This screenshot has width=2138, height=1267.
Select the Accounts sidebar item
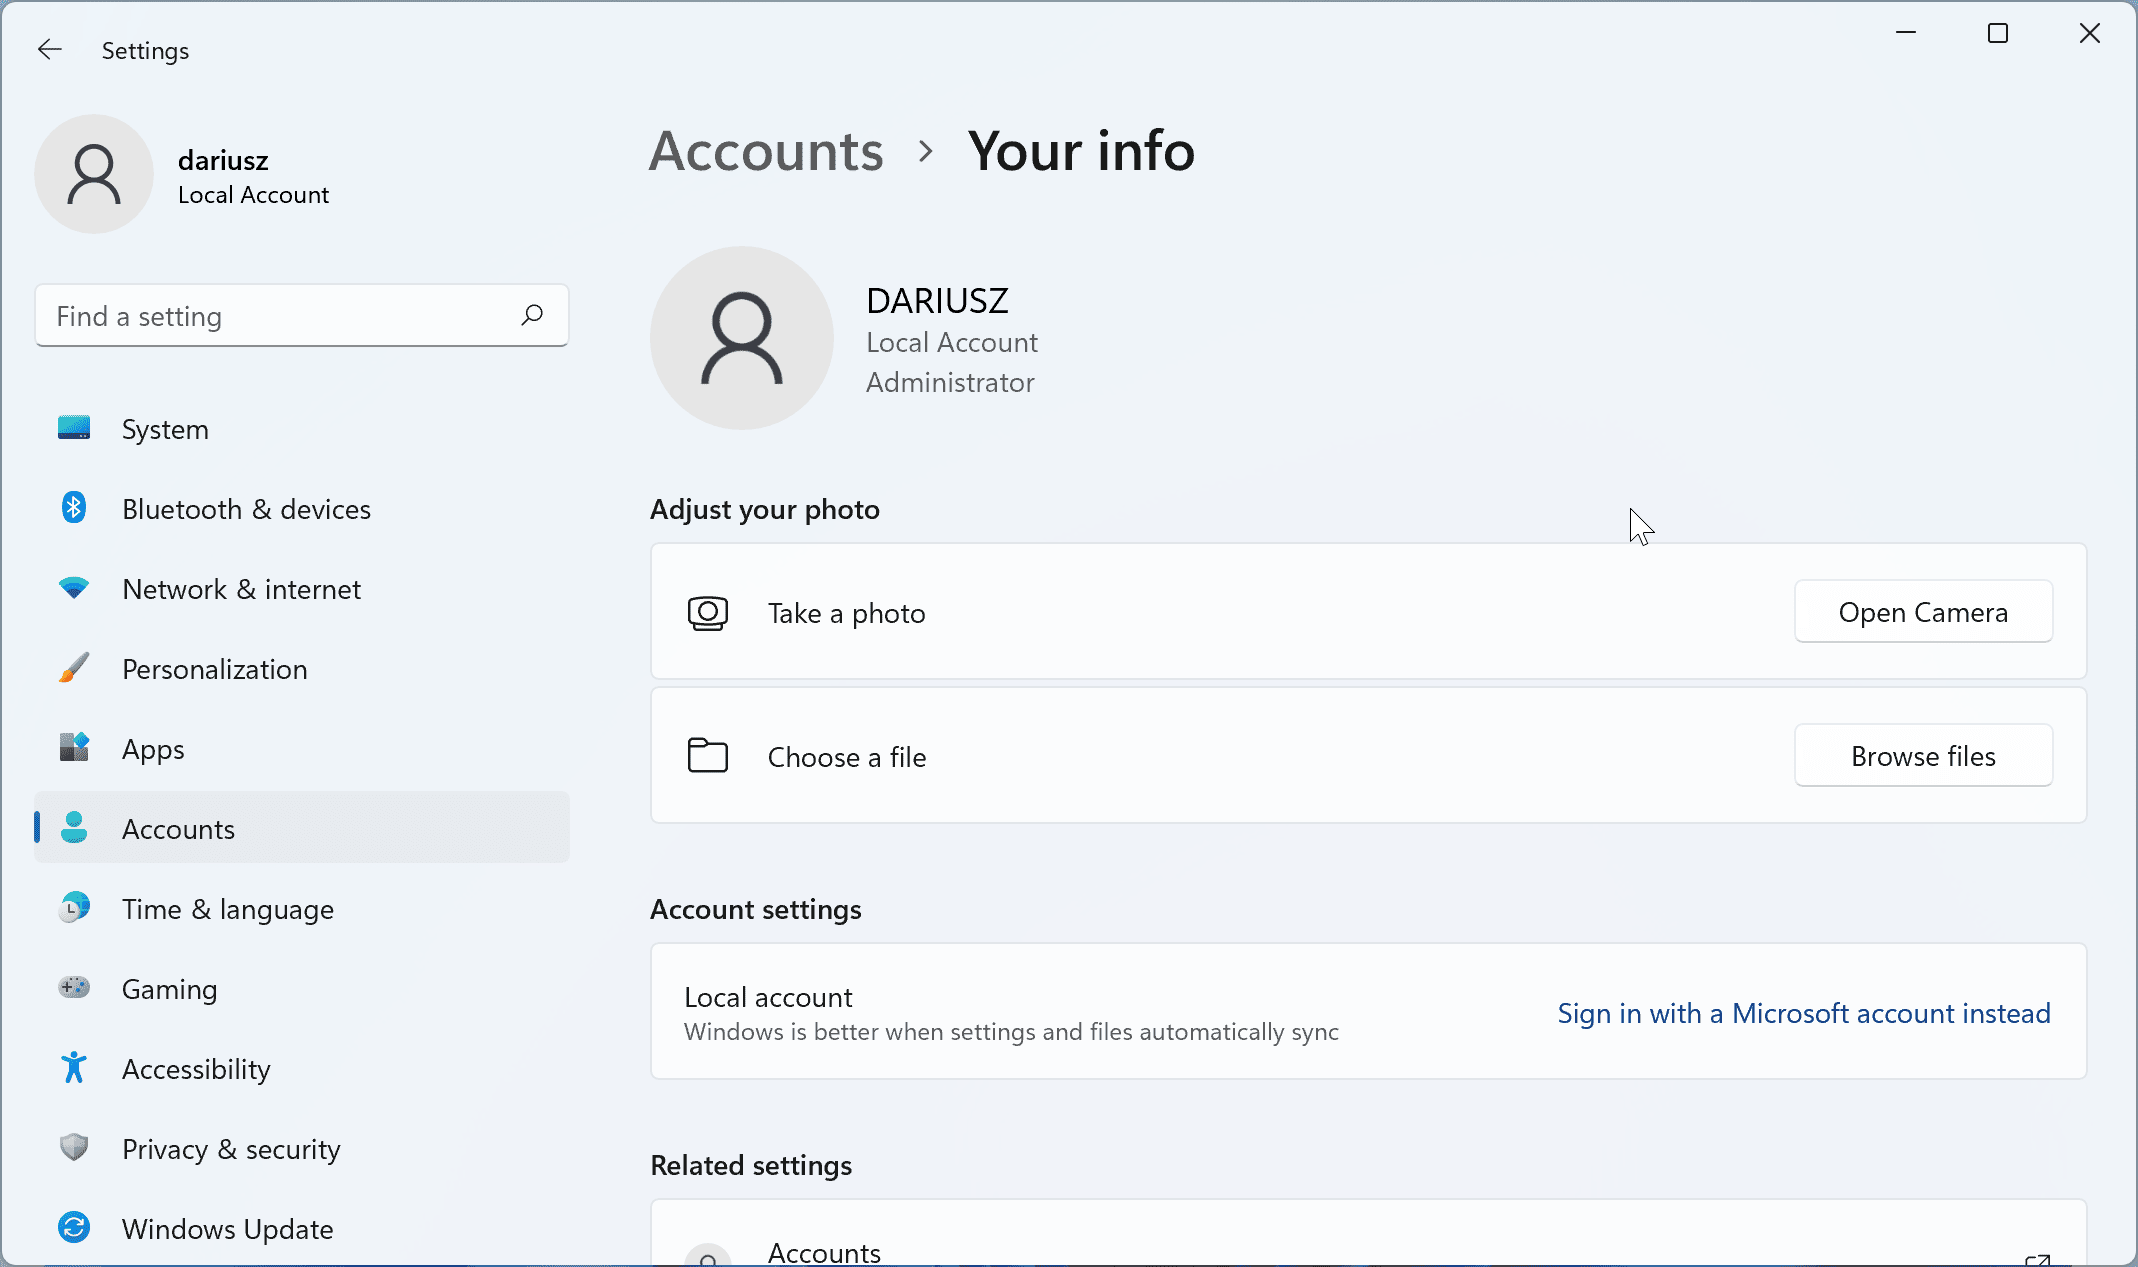point(302,827)
